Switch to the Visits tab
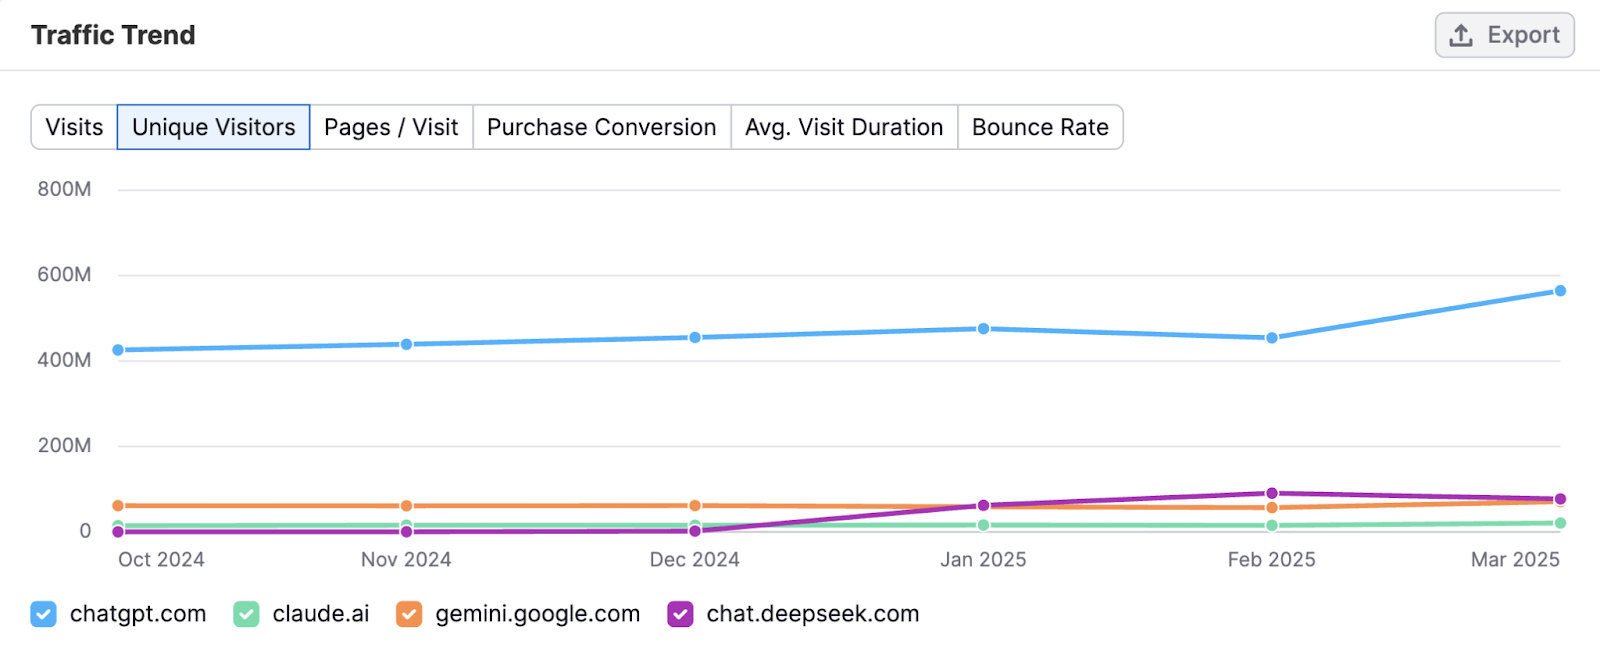 [x=72, y=127]
